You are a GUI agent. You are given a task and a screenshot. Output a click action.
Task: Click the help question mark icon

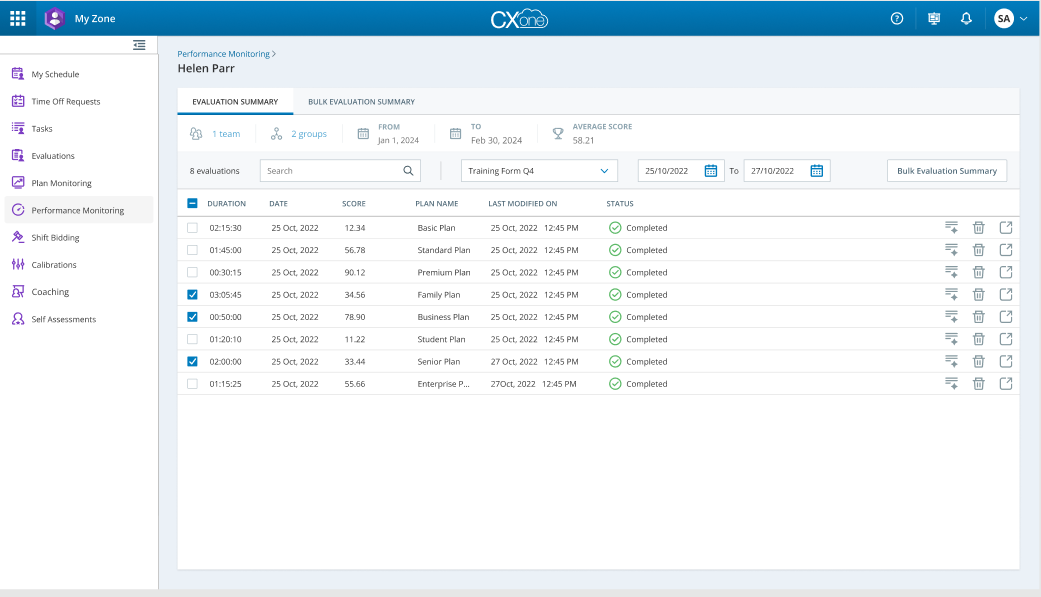(897, 18)
